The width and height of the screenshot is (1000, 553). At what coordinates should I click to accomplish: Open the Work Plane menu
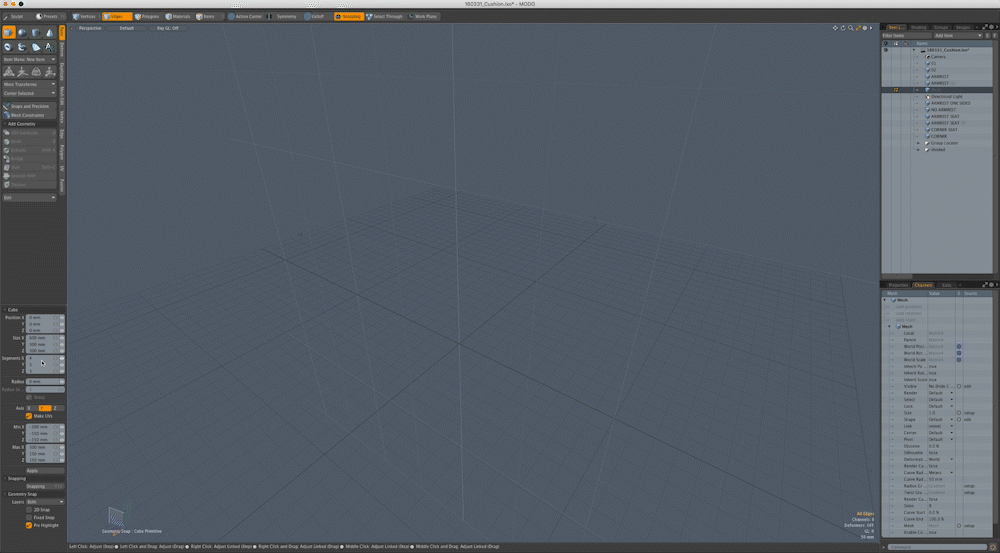424,17
